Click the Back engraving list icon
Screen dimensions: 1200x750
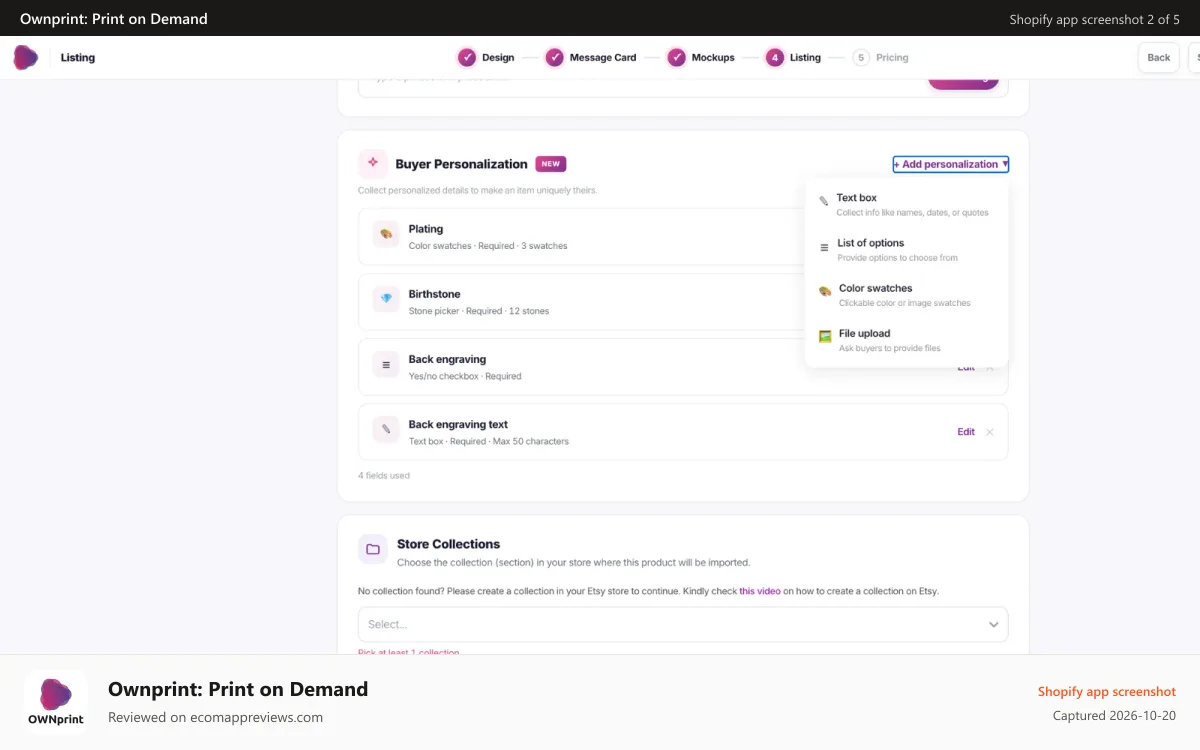point(386,365)
